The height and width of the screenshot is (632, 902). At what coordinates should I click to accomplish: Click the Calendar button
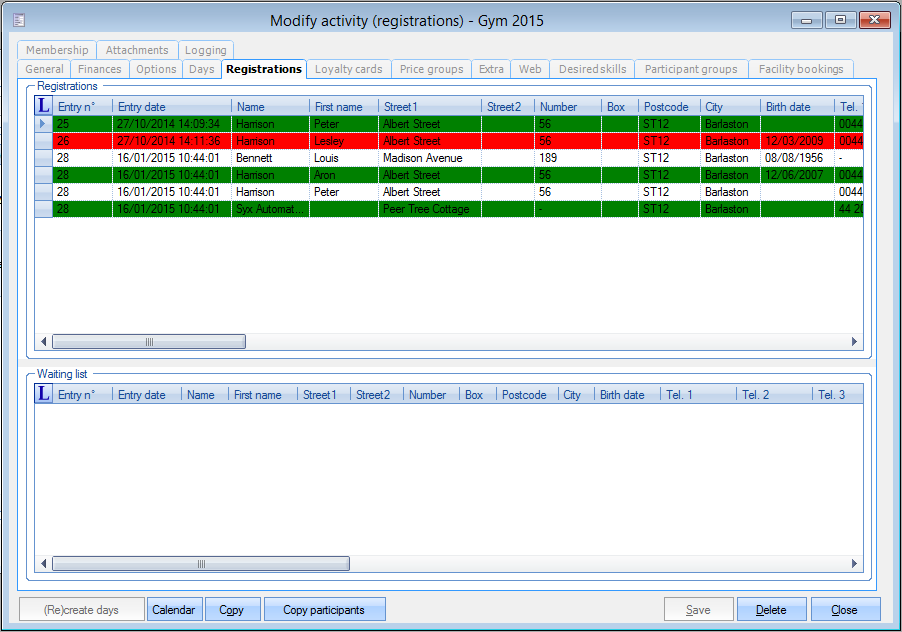[x=174, y=610]
